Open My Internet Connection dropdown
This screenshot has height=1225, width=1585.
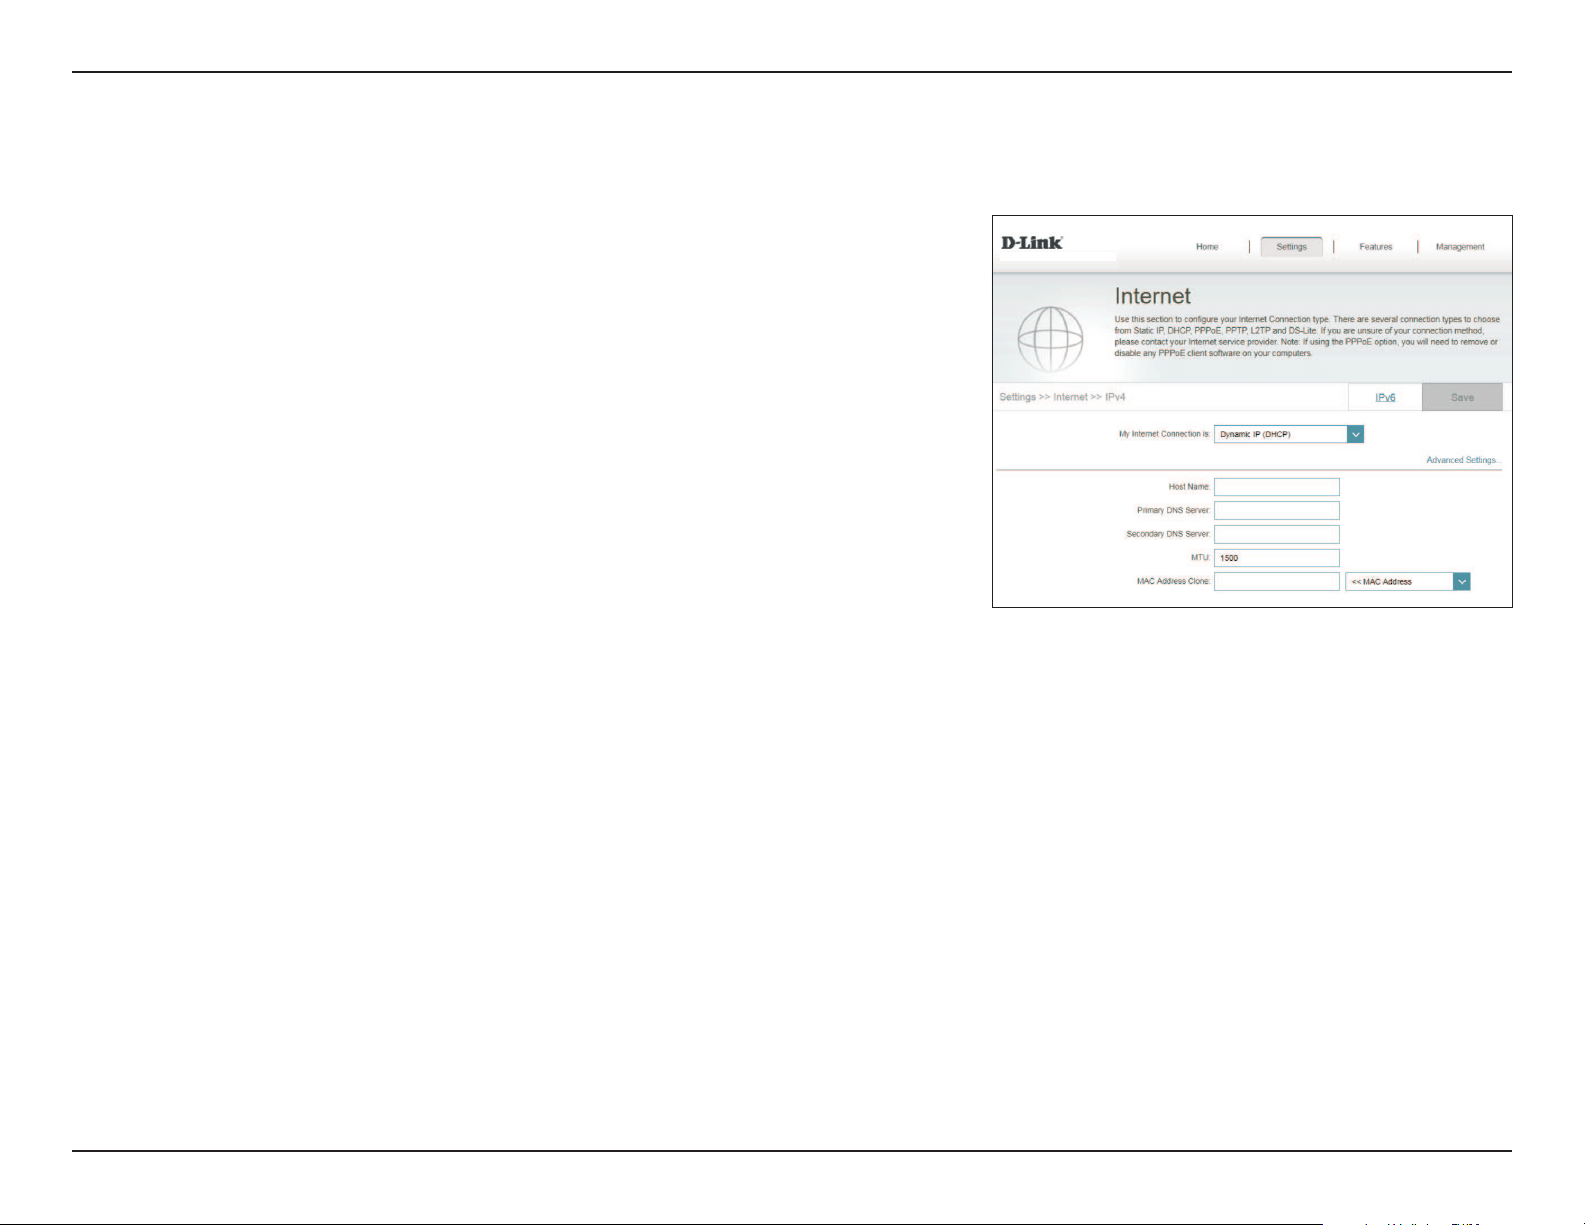[1289, 434]
